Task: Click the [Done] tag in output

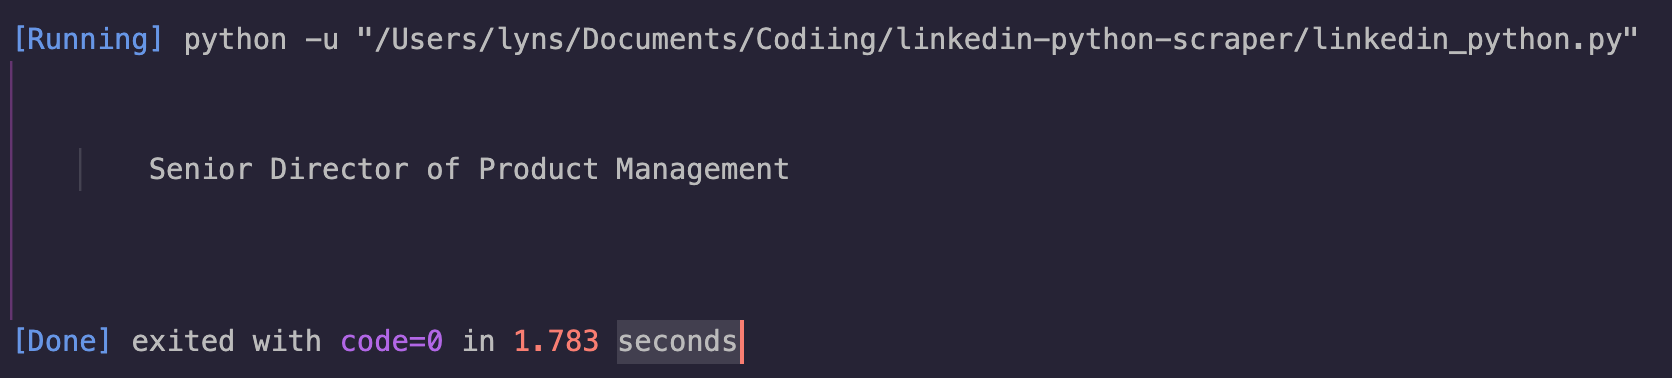Action: [62, 342]
